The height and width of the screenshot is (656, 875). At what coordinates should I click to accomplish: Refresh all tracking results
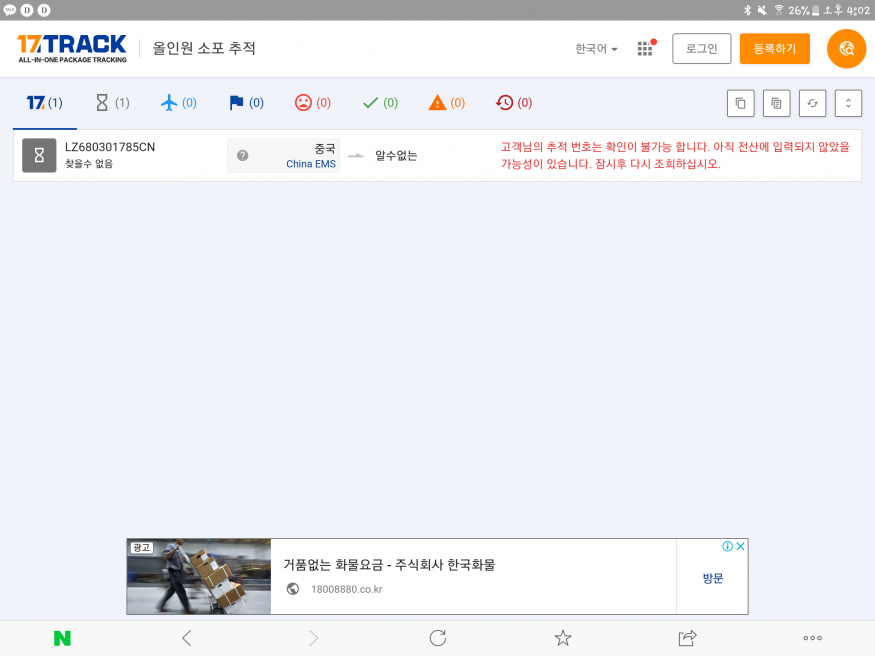click(x=812, y=103)
